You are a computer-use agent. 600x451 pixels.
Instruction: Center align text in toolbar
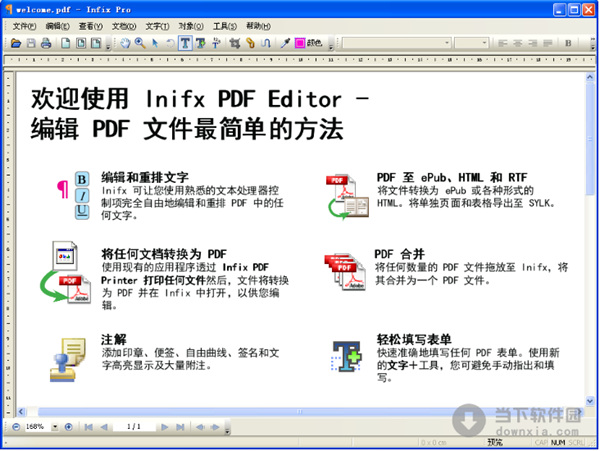click(x=517, y=43)
